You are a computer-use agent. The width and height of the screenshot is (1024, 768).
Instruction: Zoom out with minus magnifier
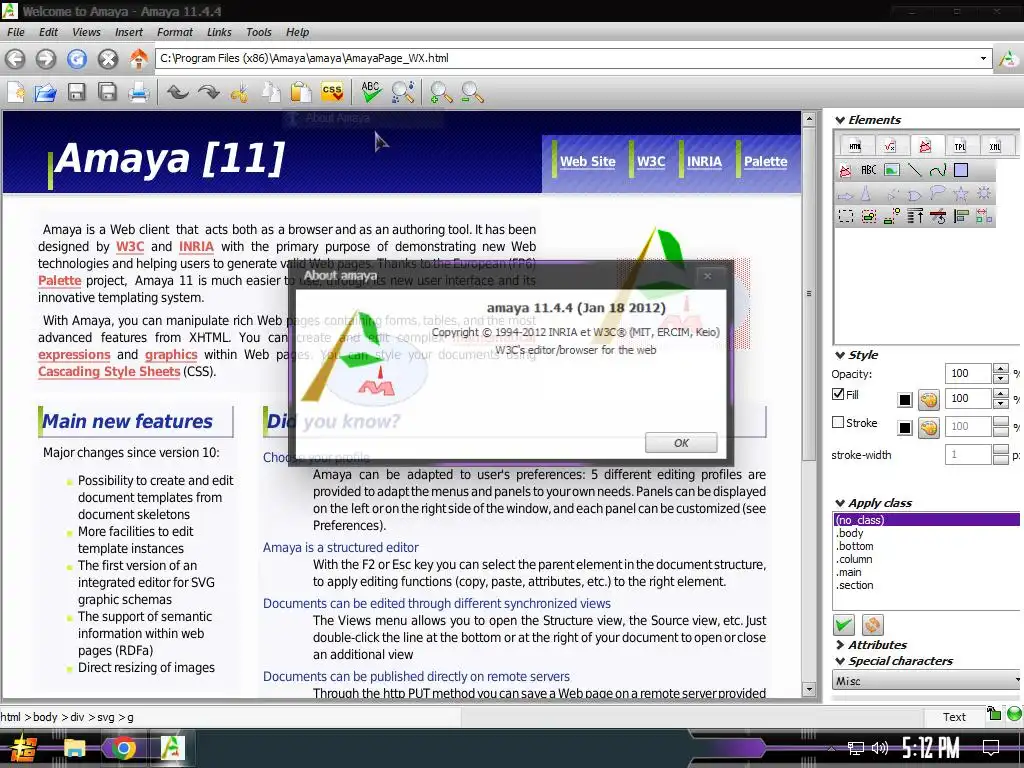pos(472,92)
